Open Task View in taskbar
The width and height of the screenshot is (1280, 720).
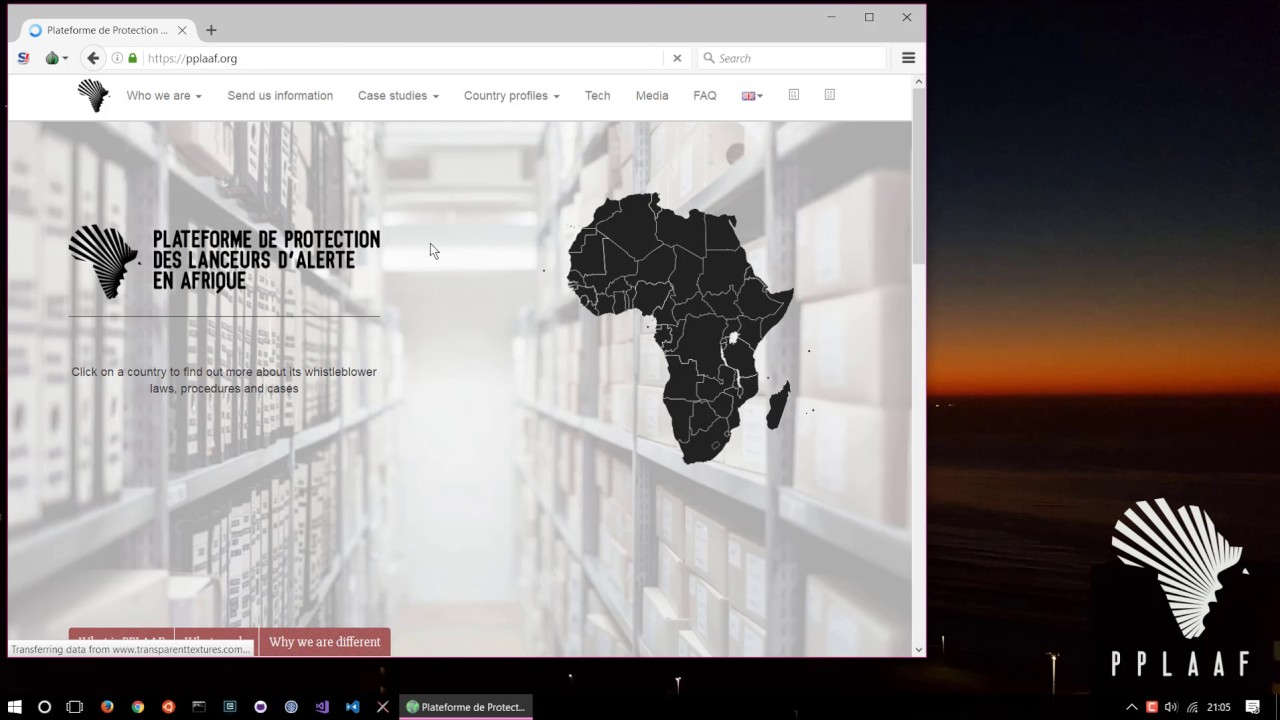tap(74, 707)
